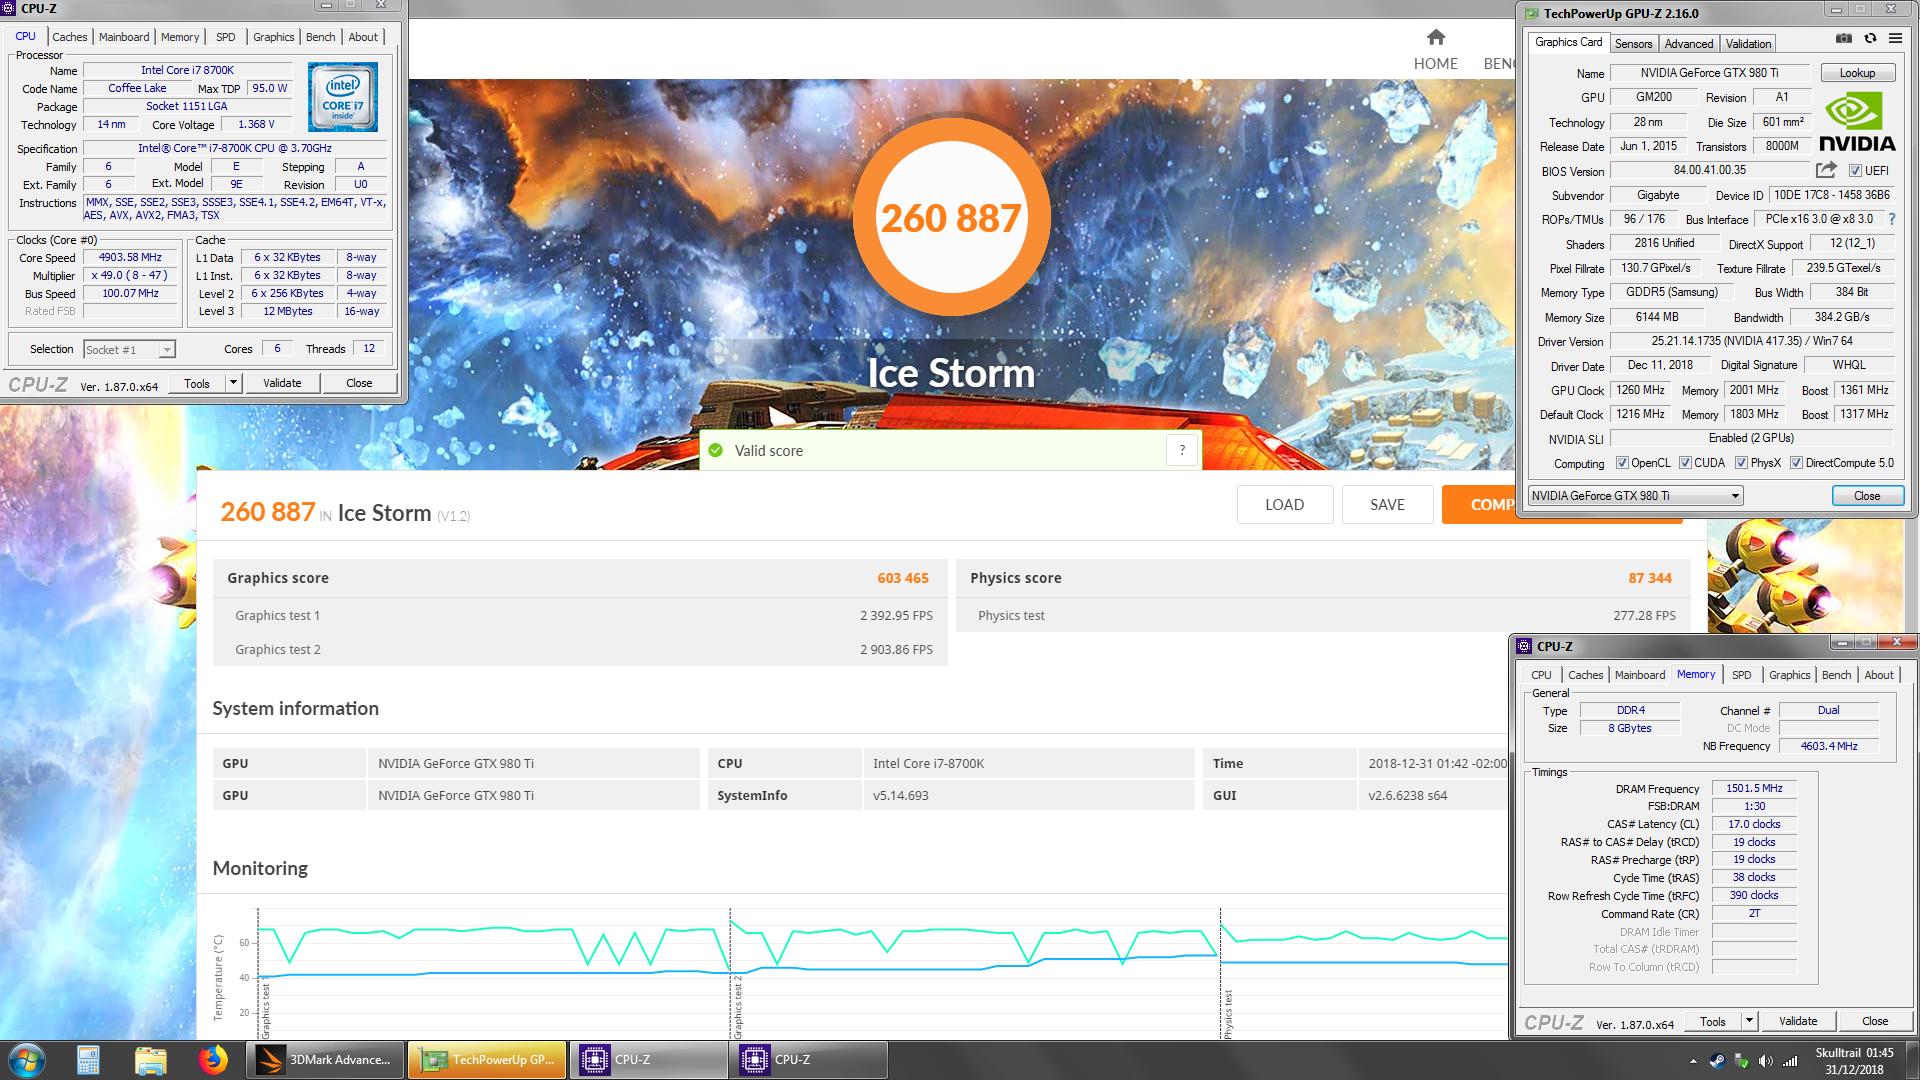
Task: Click the SAVE button in 3DMark
Action: coord(1387,505)
